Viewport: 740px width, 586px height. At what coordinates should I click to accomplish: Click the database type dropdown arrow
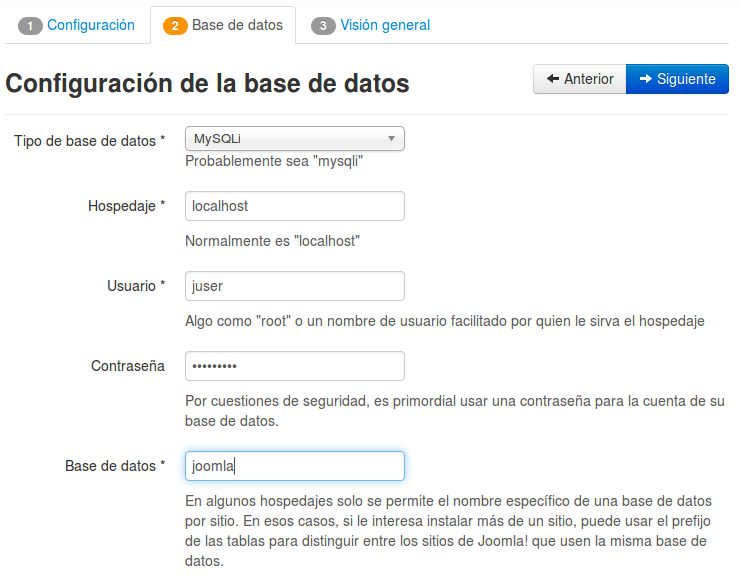[x=391, y=140]
